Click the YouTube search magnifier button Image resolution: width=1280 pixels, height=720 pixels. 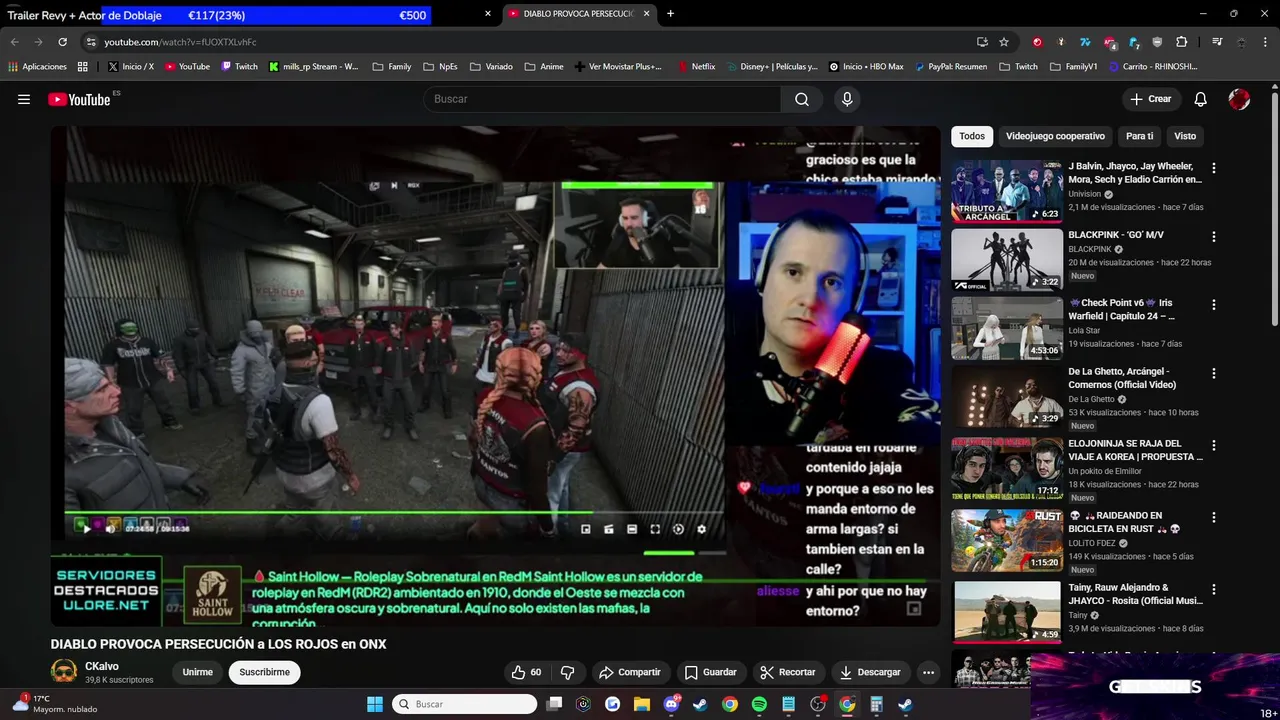[x=802, y=99]
